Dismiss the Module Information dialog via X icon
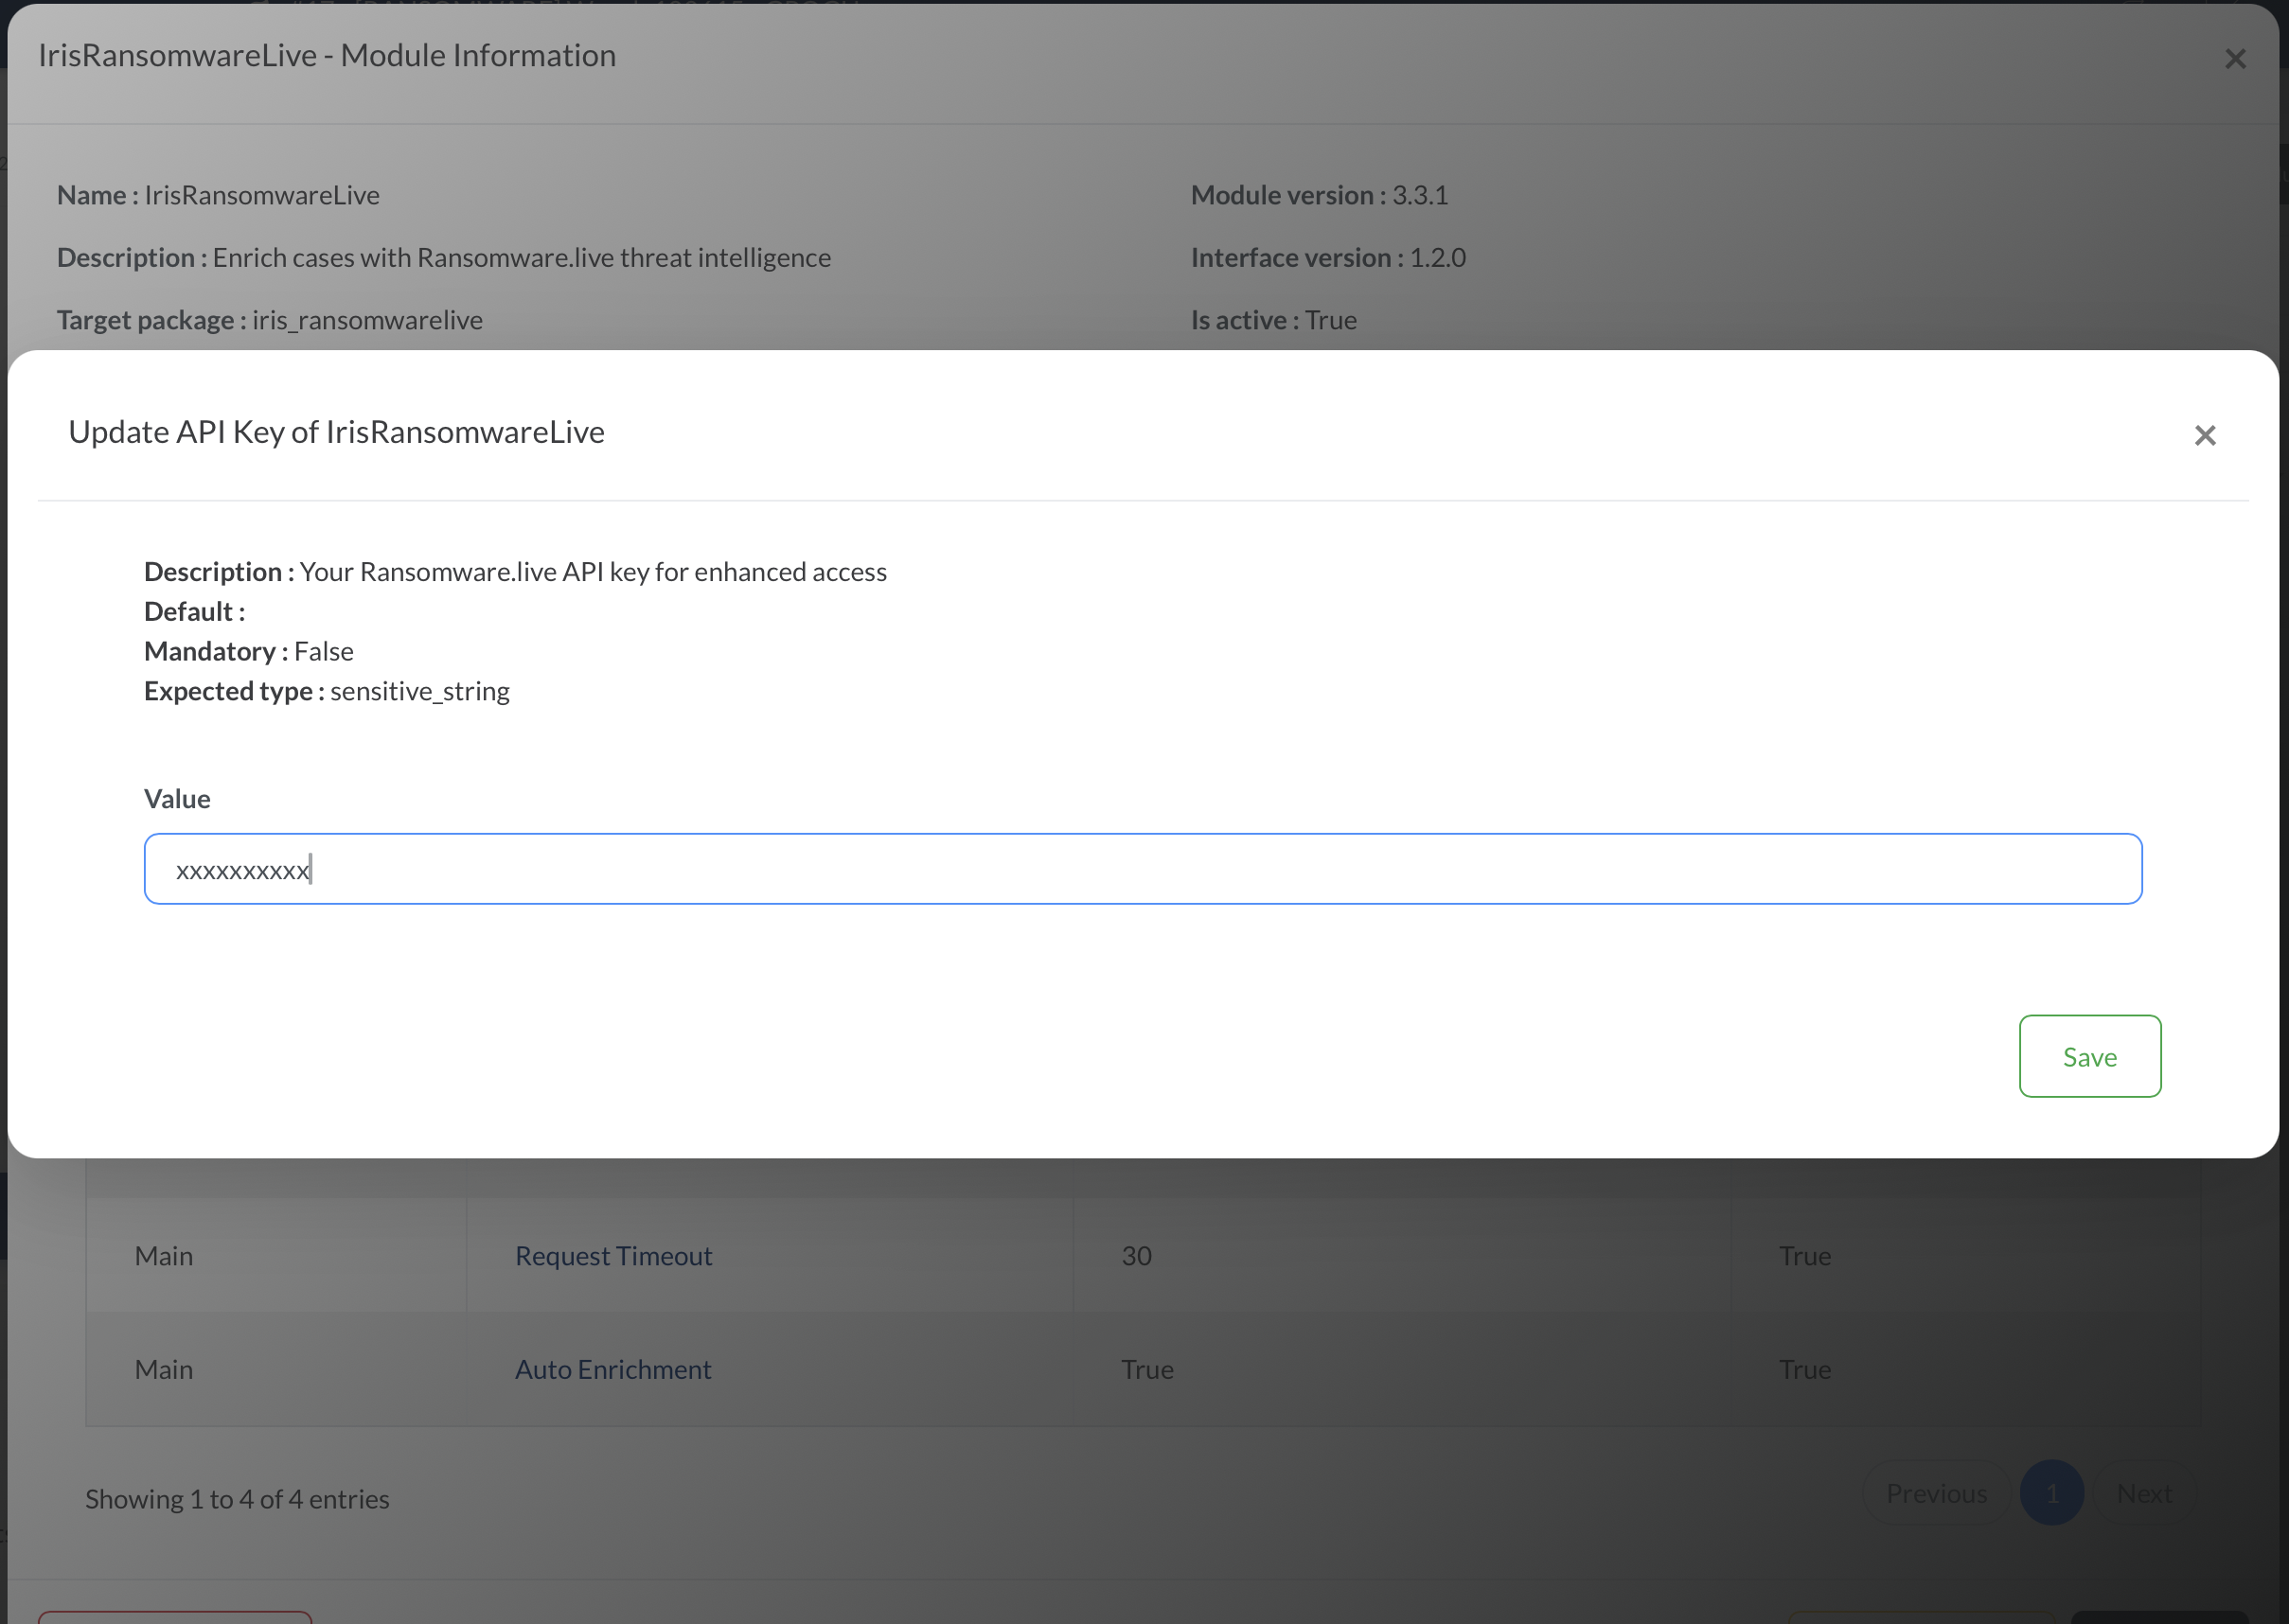Viewport: 2289px width, 1624px height. tap(2235, 58)
